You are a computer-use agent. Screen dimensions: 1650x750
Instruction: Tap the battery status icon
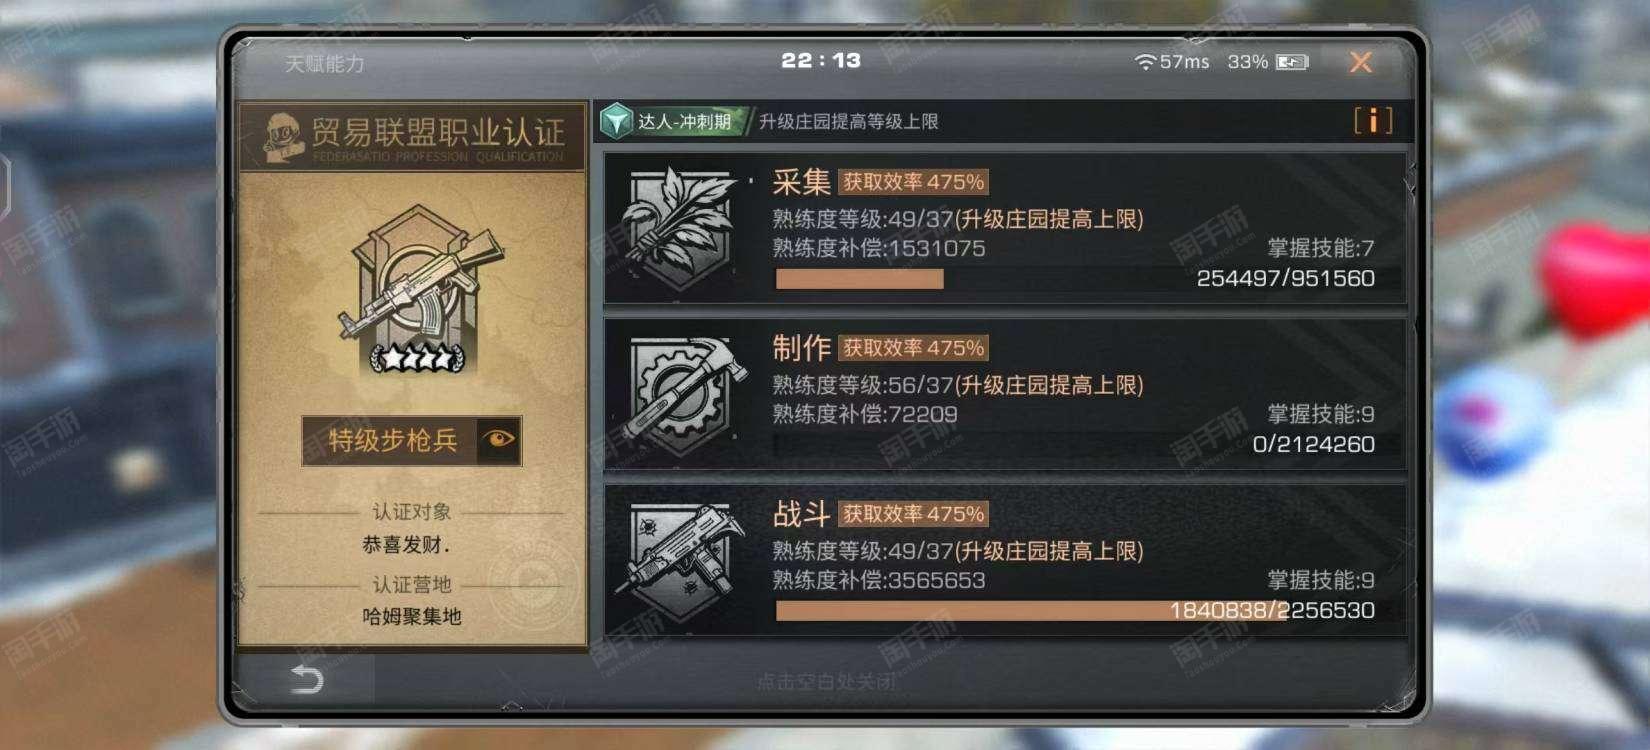(x=1291, y=62)
